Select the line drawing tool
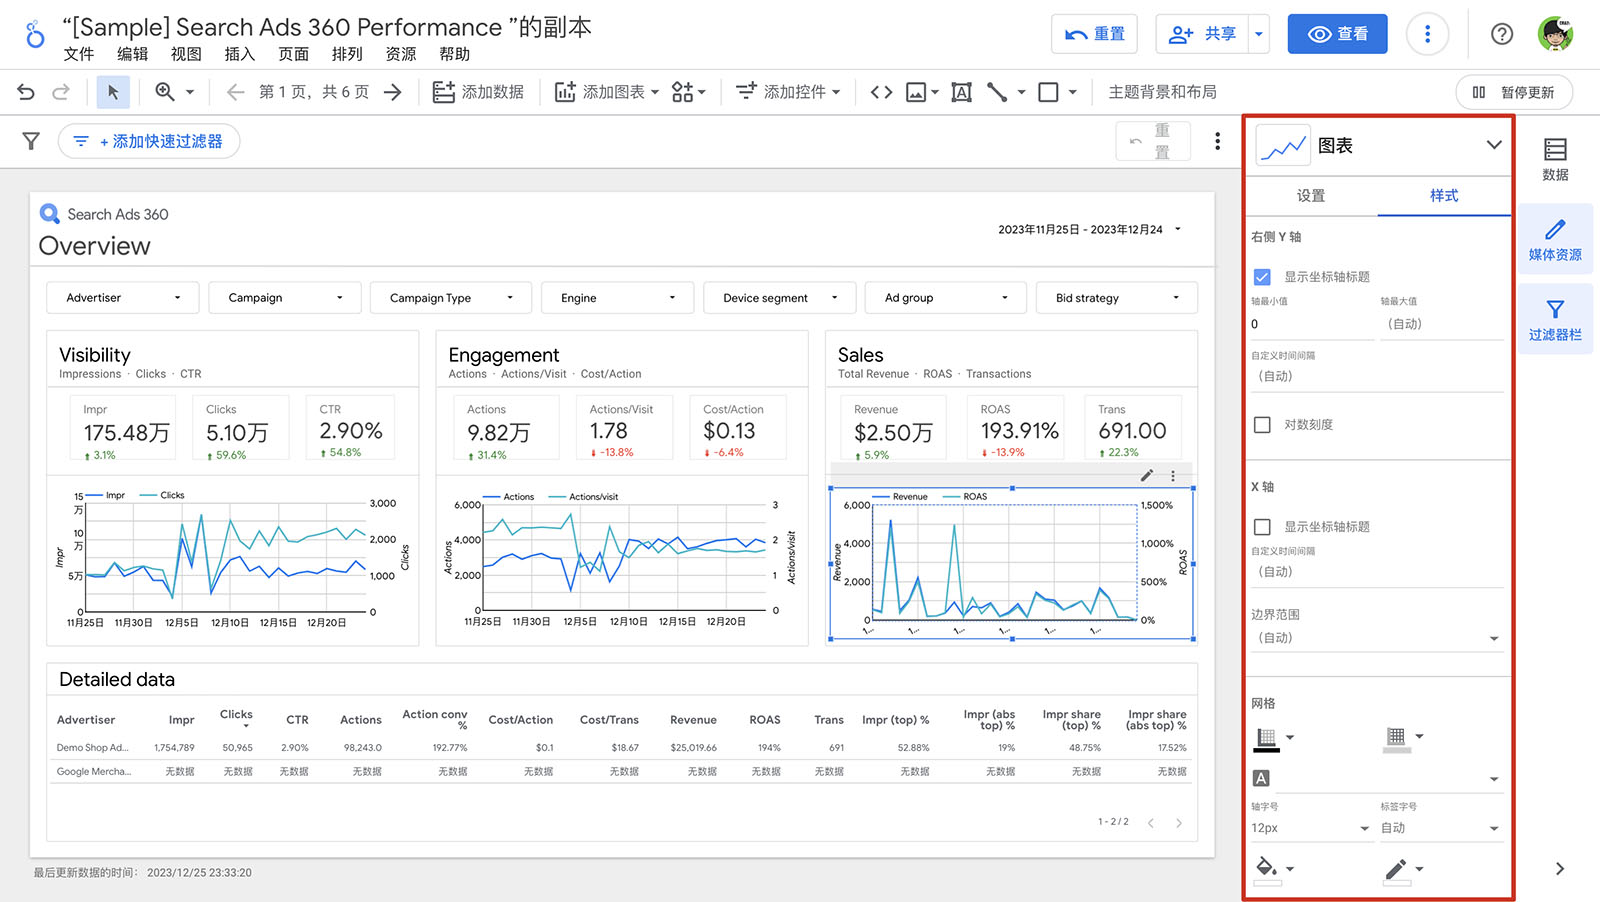Image resolution: width=1600 pixels, height=902 pixels. pyautogui.click(x=997, y=92)
